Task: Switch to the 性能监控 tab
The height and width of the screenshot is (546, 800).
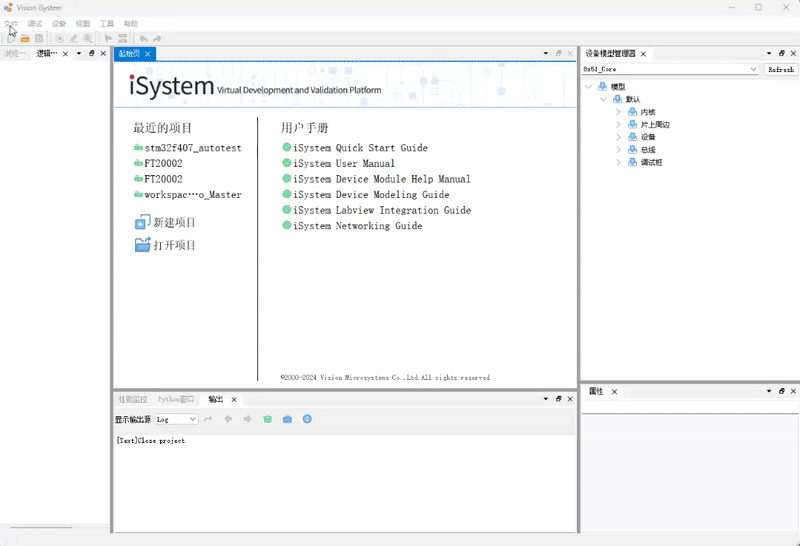Action: pyautogui.click(x=133, y=399)
